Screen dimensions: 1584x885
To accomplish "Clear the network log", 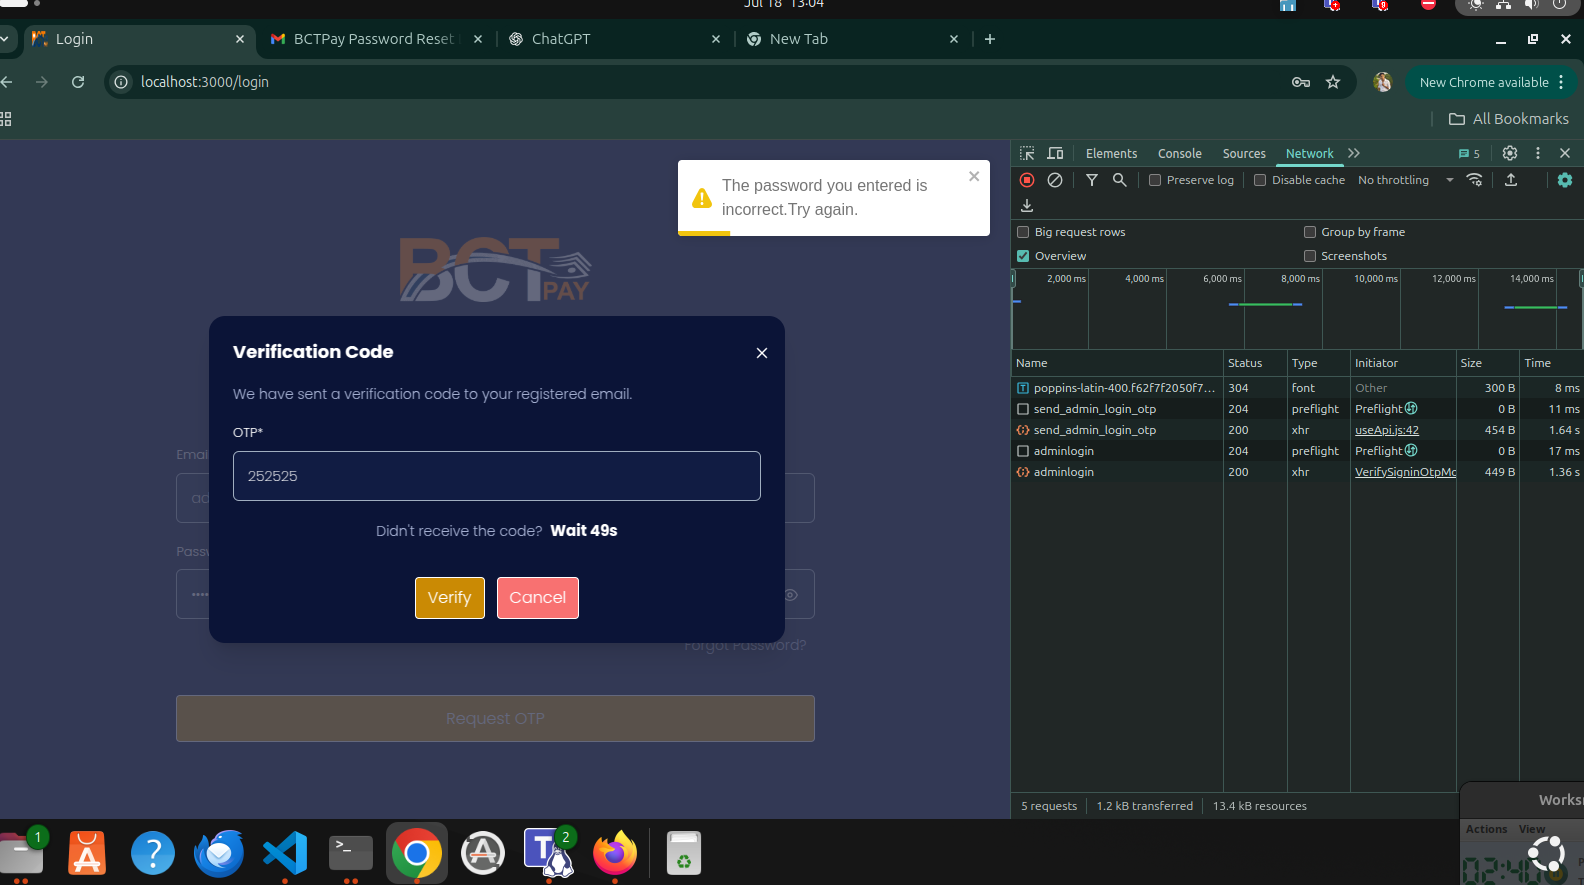I will tap(1055, 180).
